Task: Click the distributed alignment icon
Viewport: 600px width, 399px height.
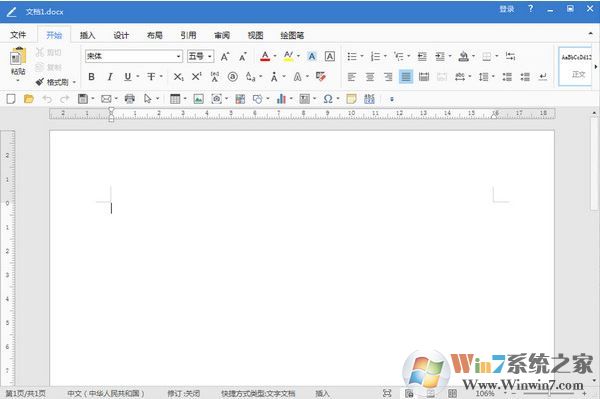Action: [x=424, y=77]
